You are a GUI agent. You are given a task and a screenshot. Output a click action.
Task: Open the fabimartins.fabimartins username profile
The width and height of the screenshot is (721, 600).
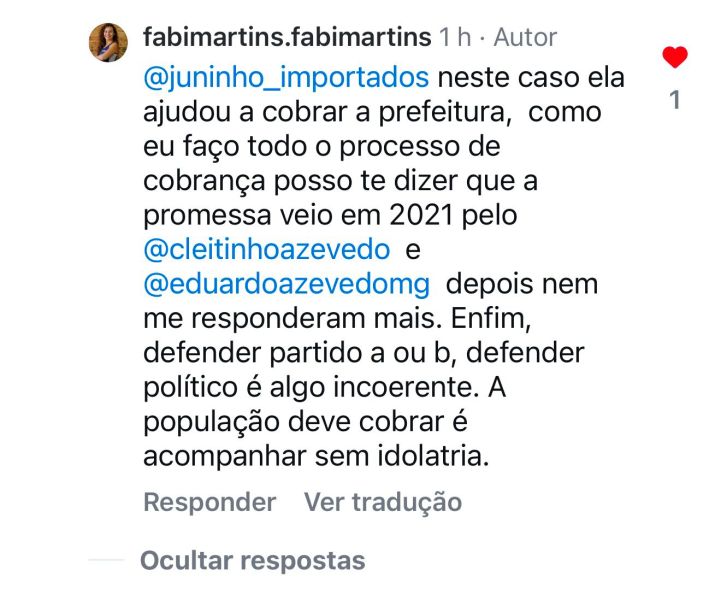point(287,37)
